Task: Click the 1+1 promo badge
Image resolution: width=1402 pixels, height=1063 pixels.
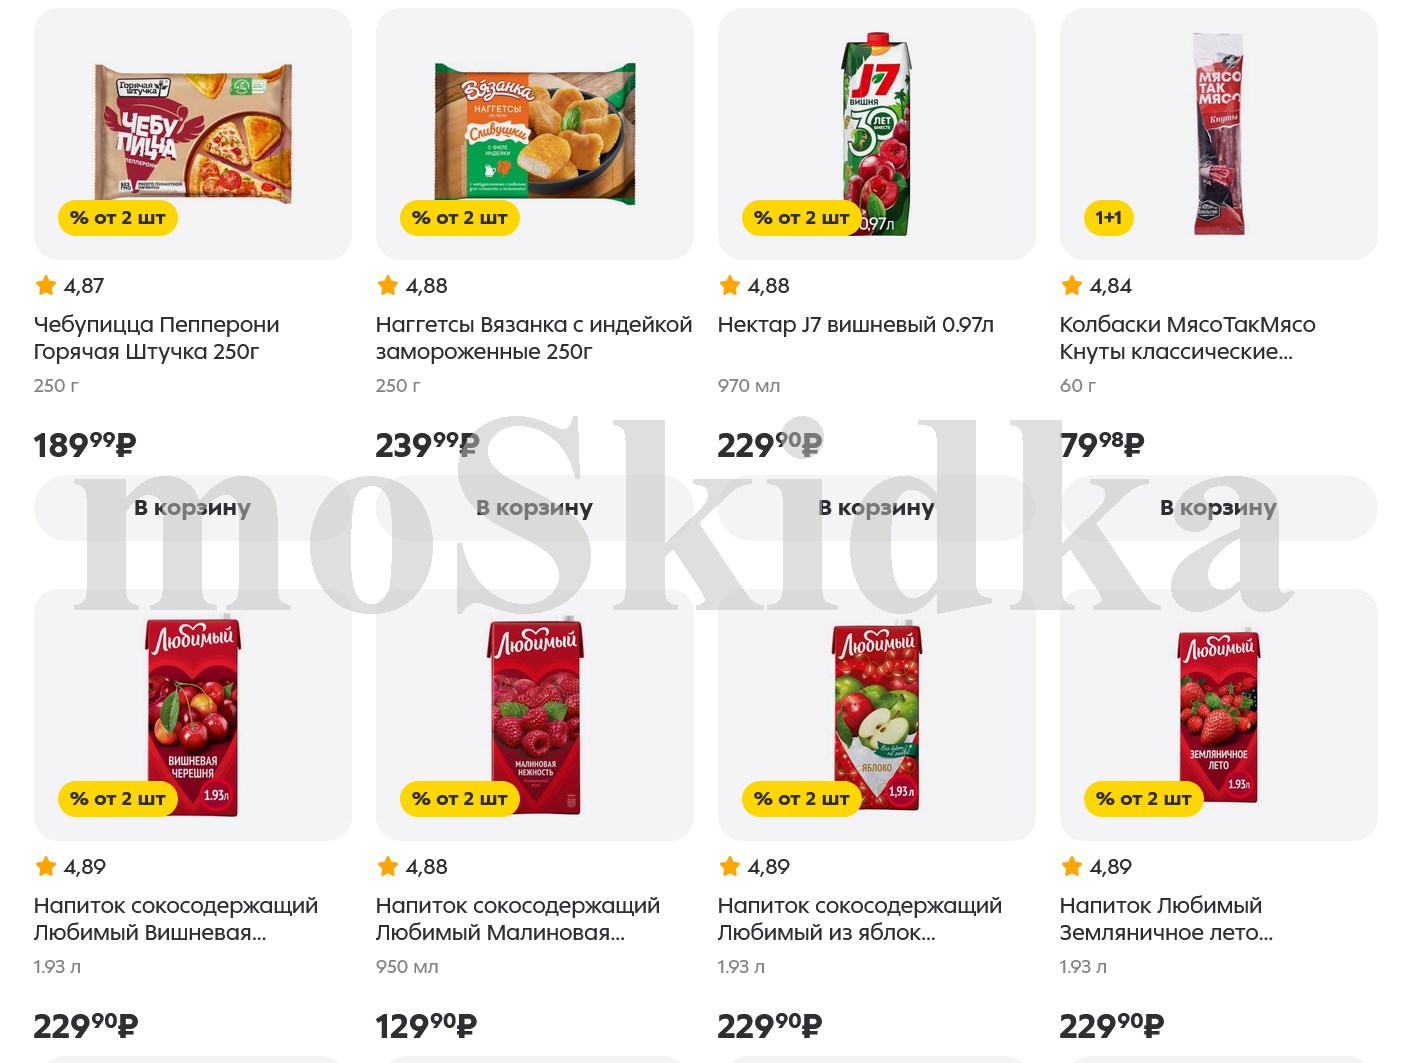Action: pos(1108,218)
